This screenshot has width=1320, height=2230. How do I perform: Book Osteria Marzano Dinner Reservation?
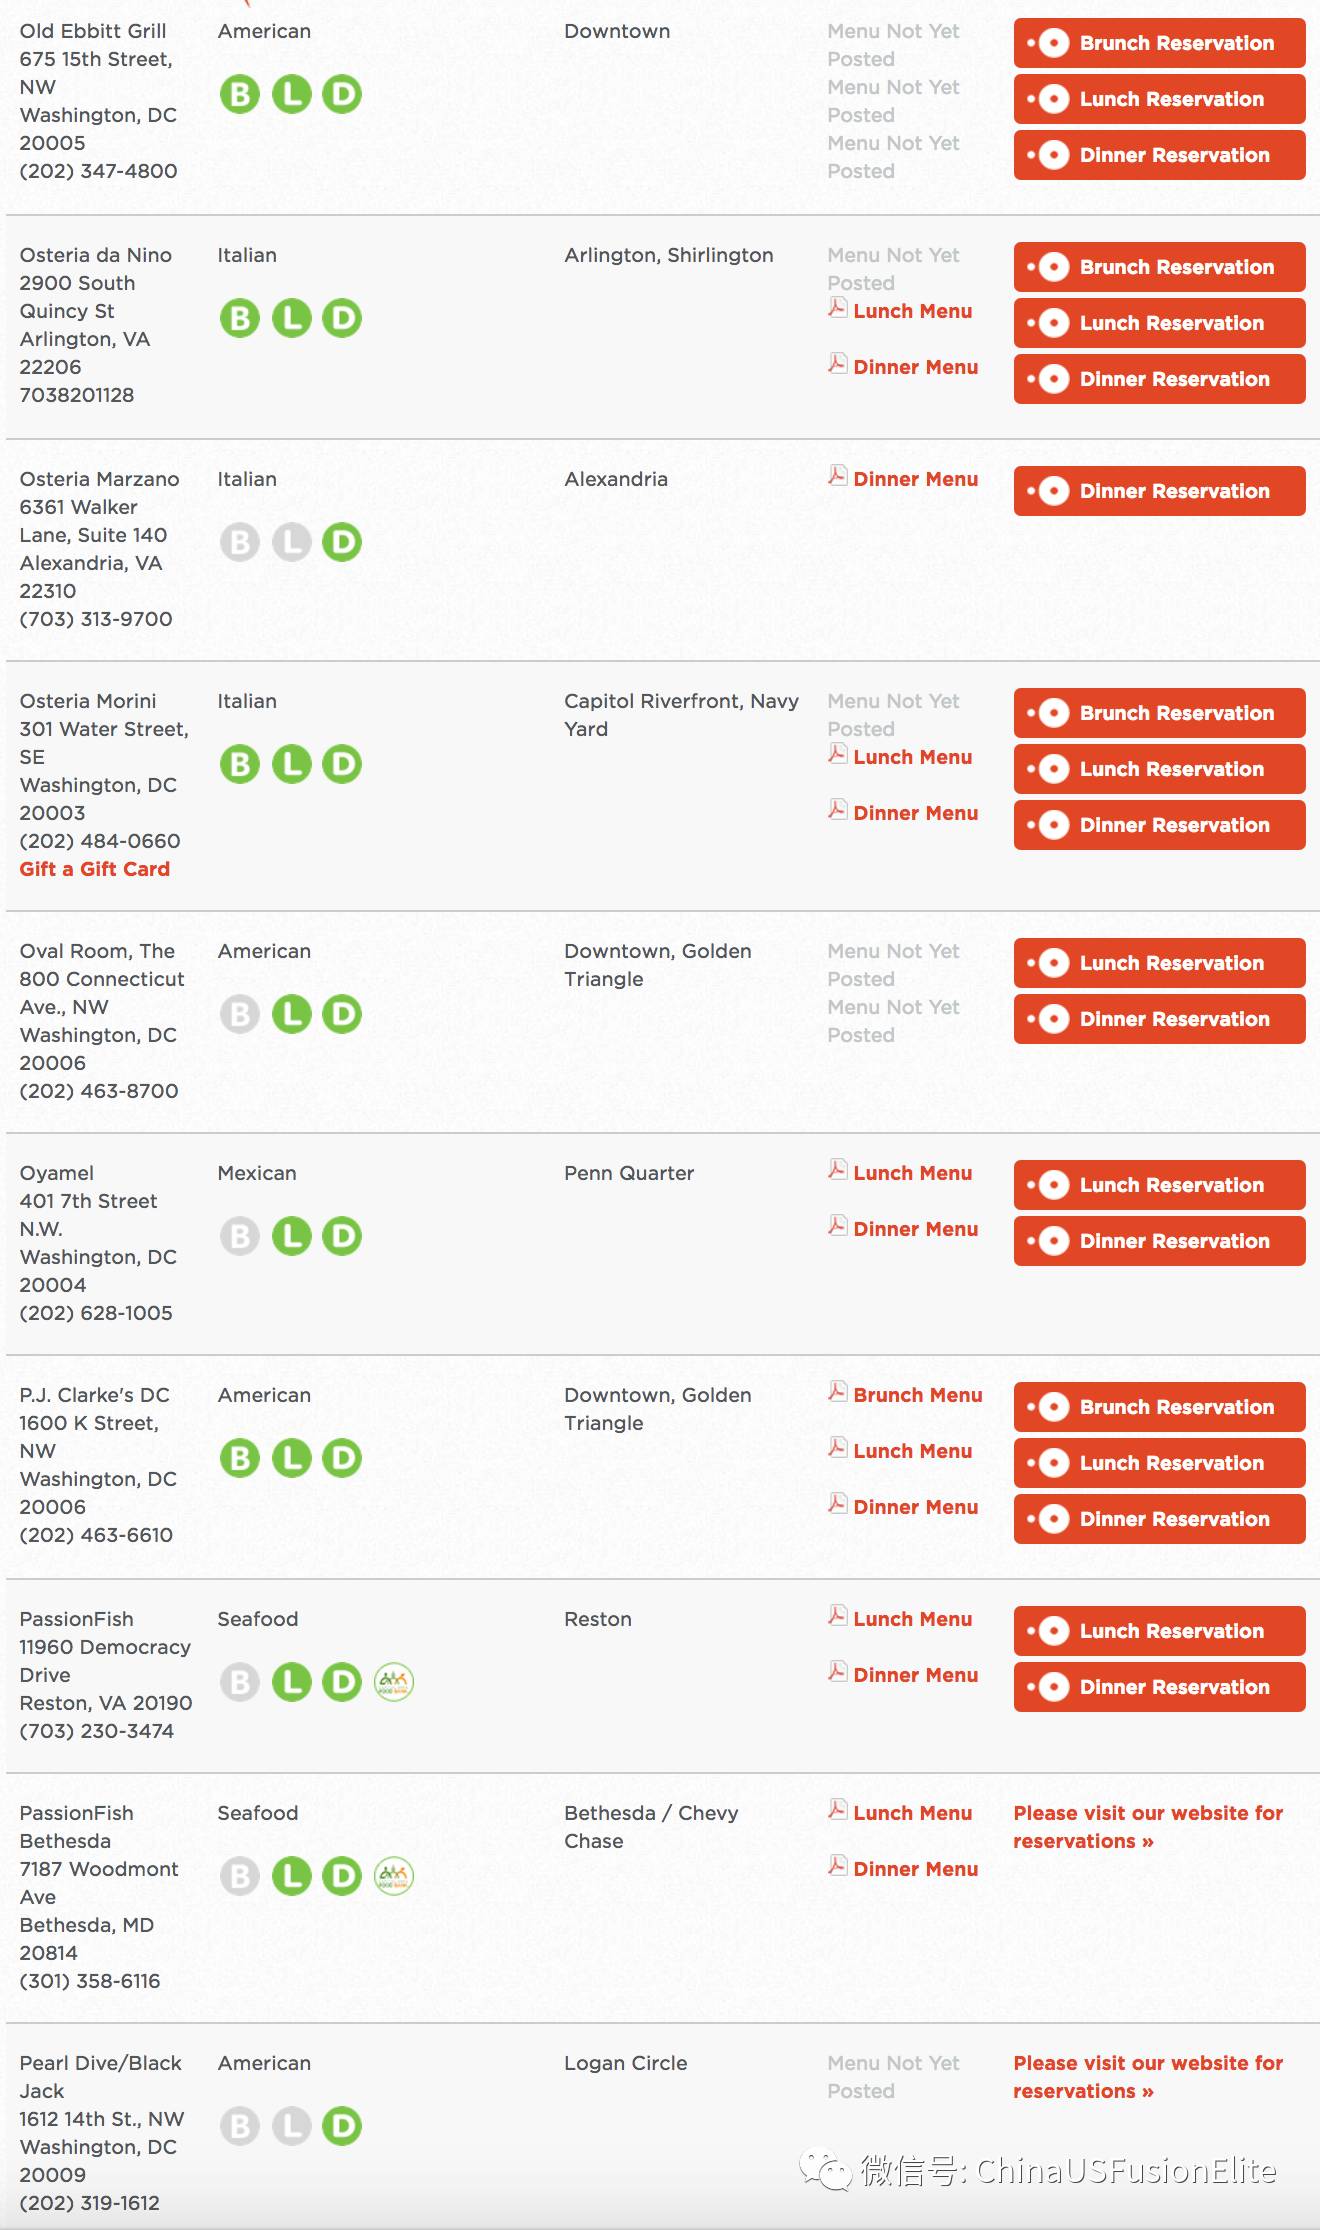point(1160,491)
